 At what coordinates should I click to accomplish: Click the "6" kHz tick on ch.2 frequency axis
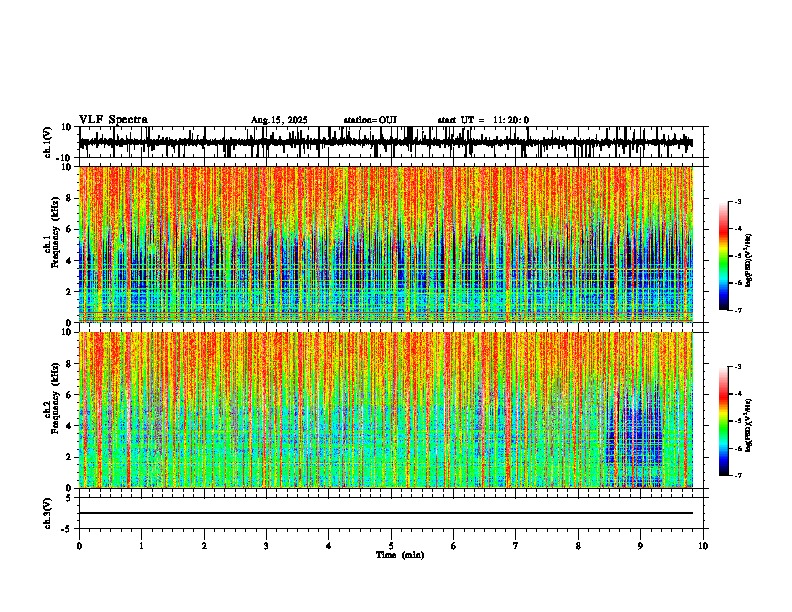click(x=70, y=395)
